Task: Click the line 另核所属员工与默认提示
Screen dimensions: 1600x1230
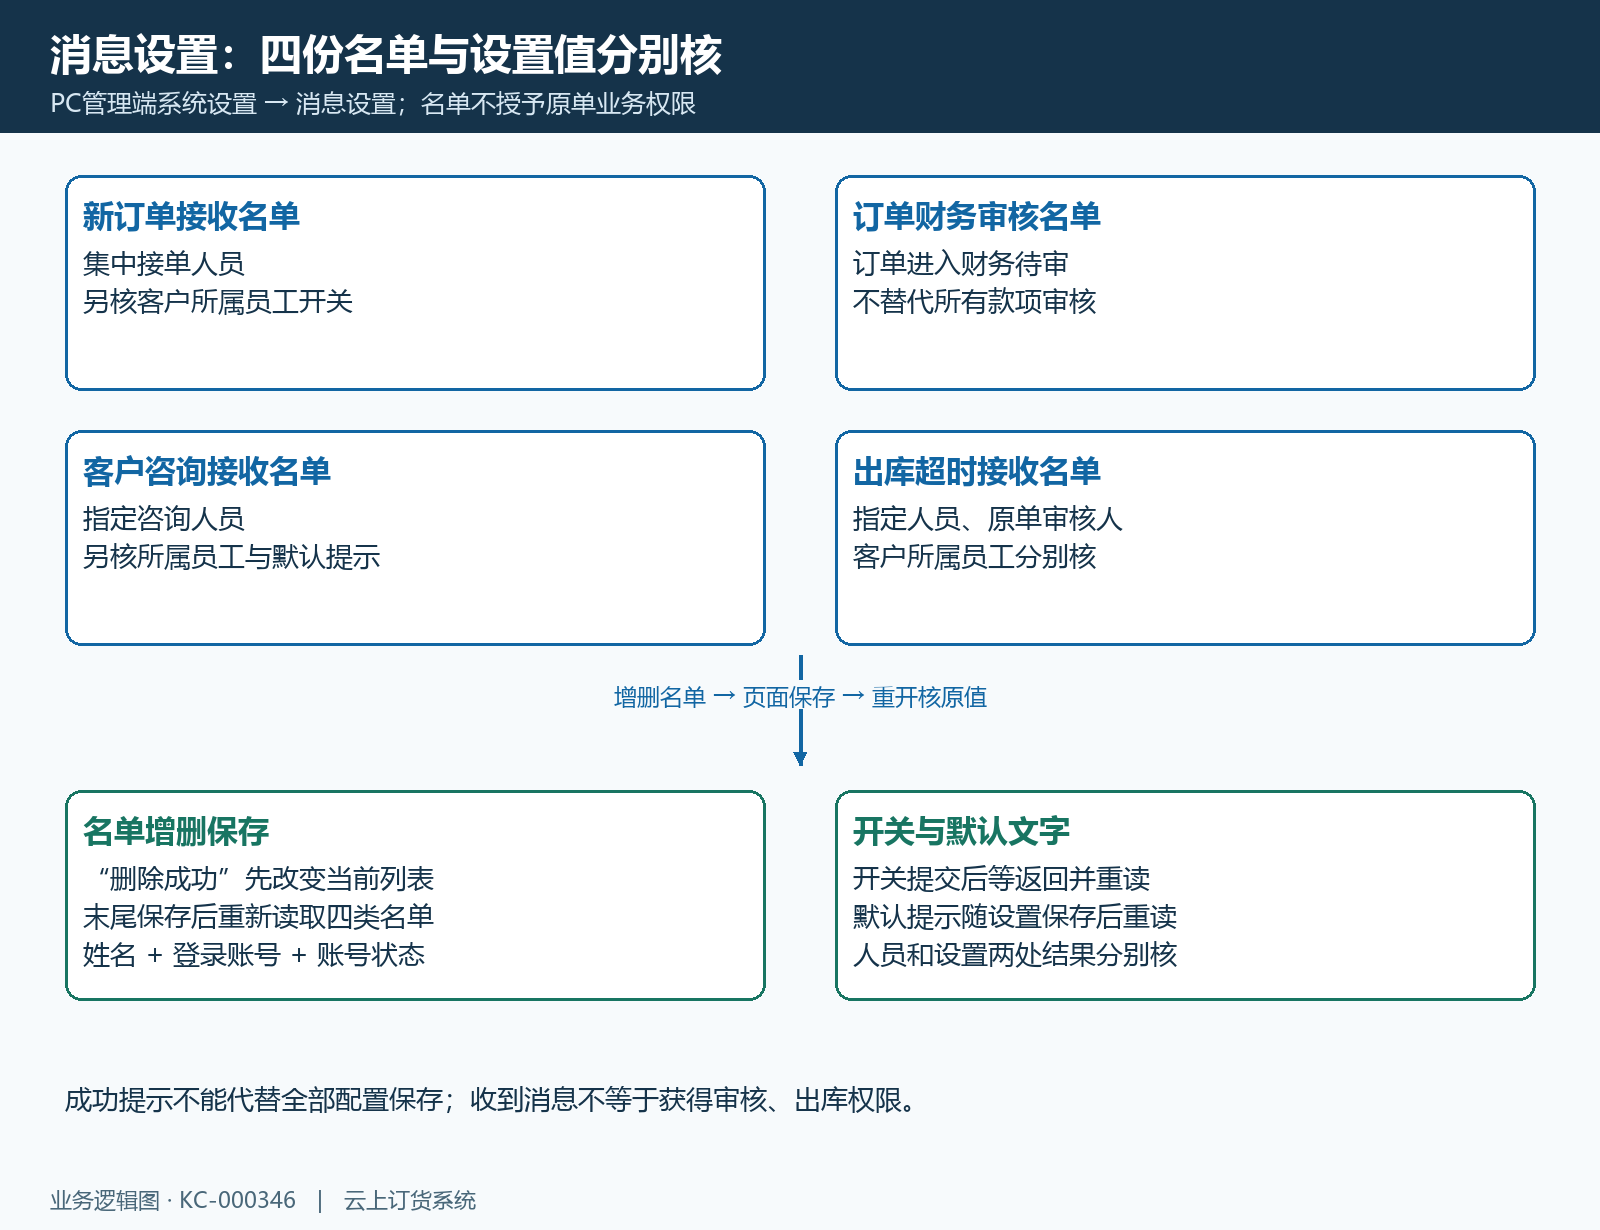Action: point(231,557)
